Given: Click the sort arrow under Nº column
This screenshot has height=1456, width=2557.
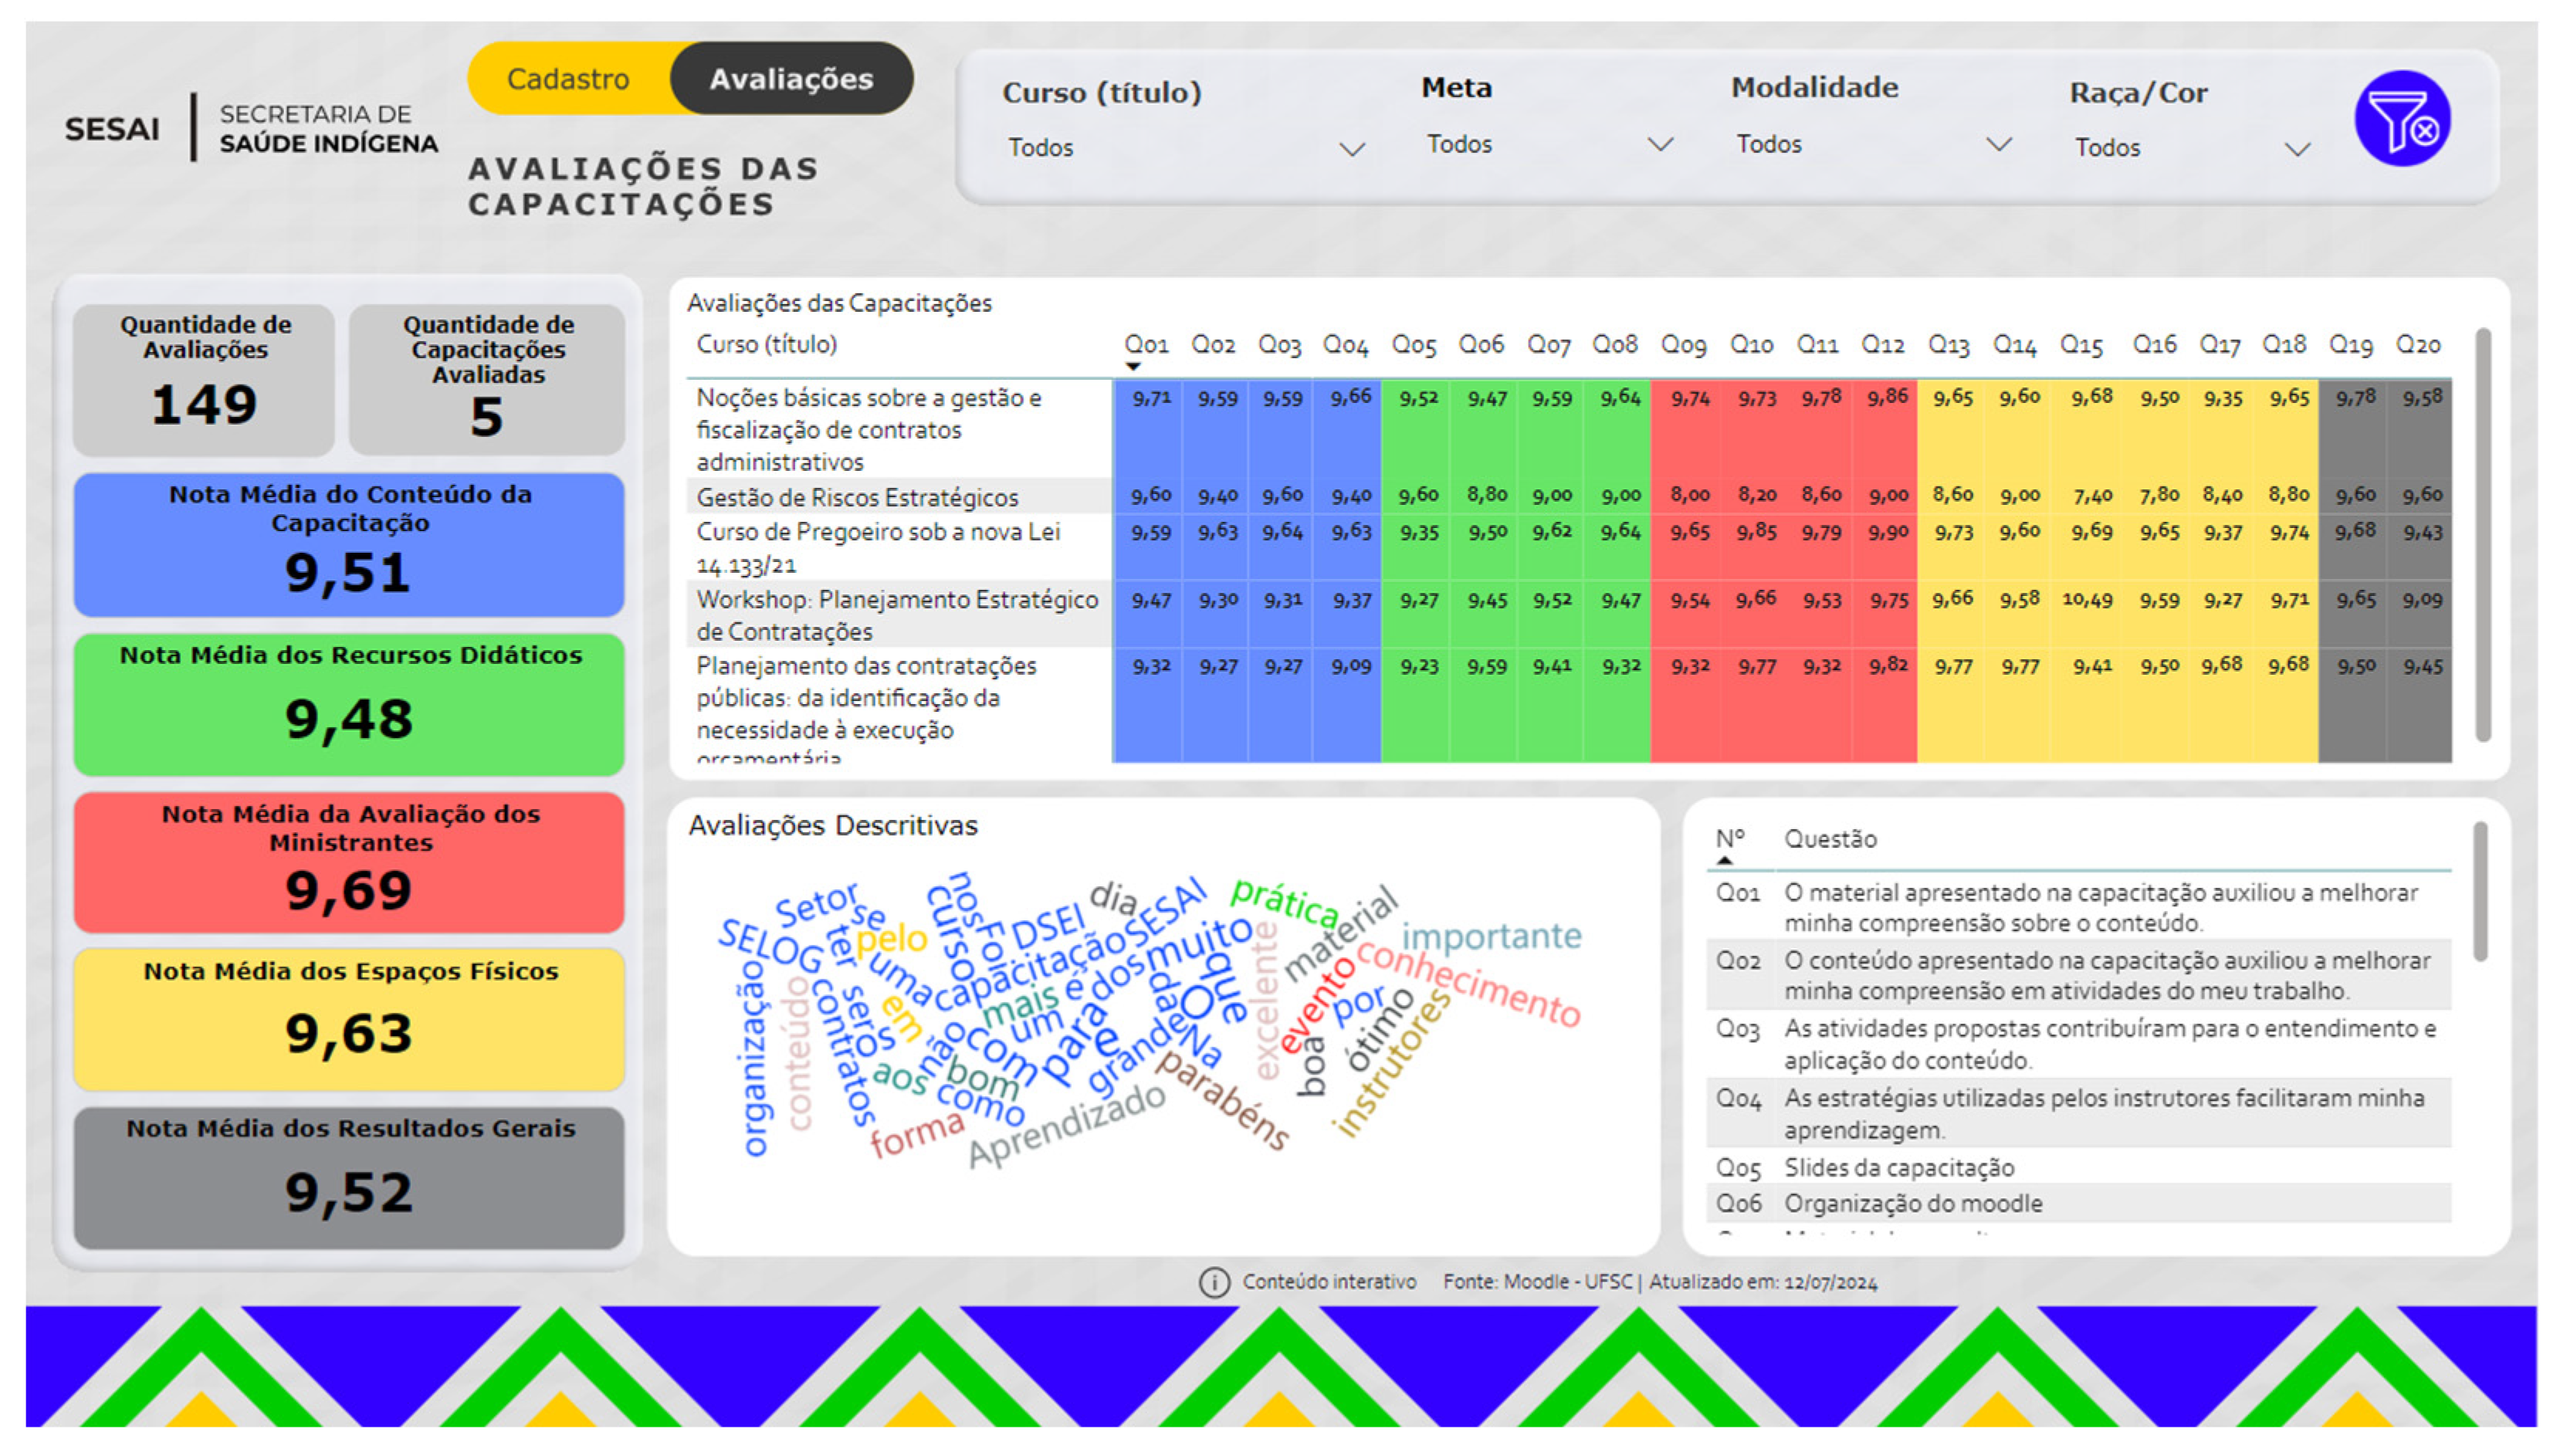Looking at the screenshot, I should click(x=1724, y=860).
